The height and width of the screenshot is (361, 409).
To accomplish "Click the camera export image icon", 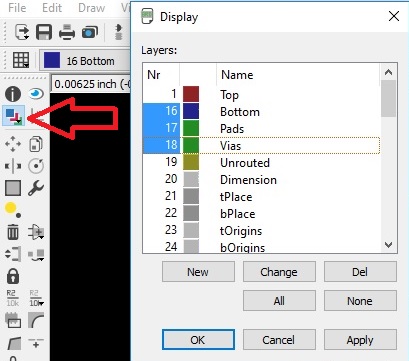I will click(x=89, y=32).
